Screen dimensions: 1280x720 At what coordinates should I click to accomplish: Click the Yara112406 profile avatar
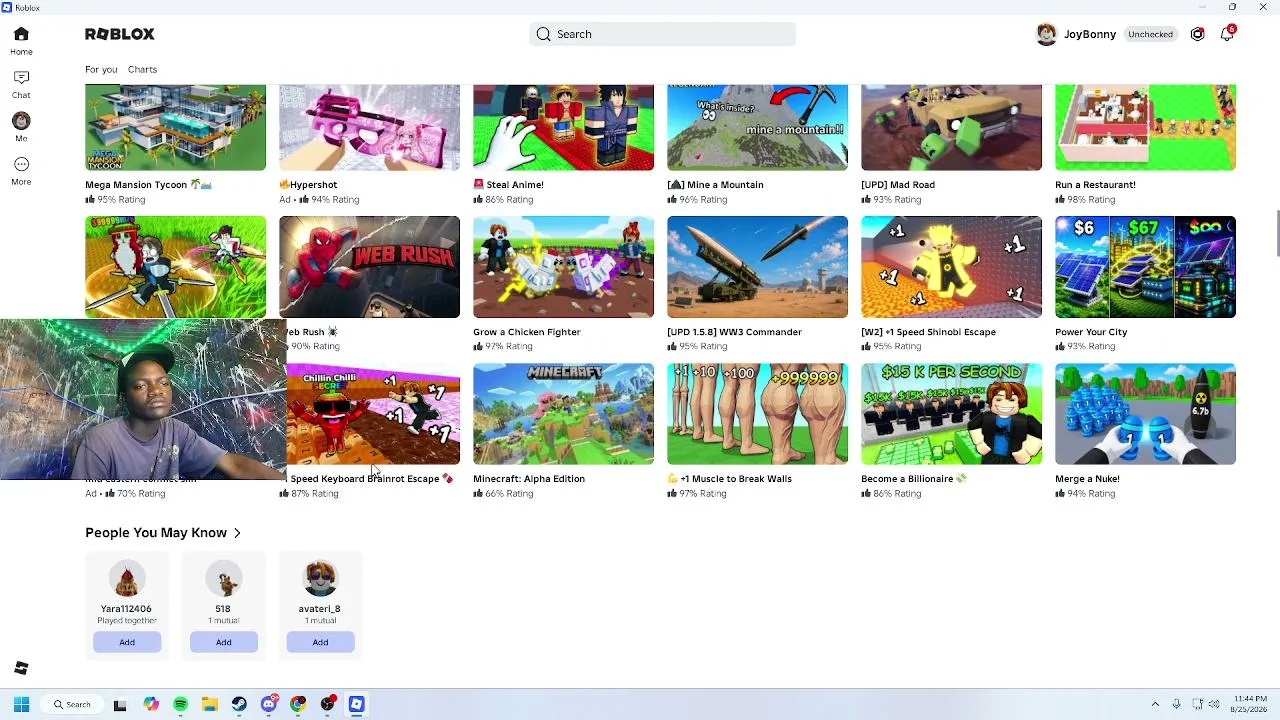[126, 579]
